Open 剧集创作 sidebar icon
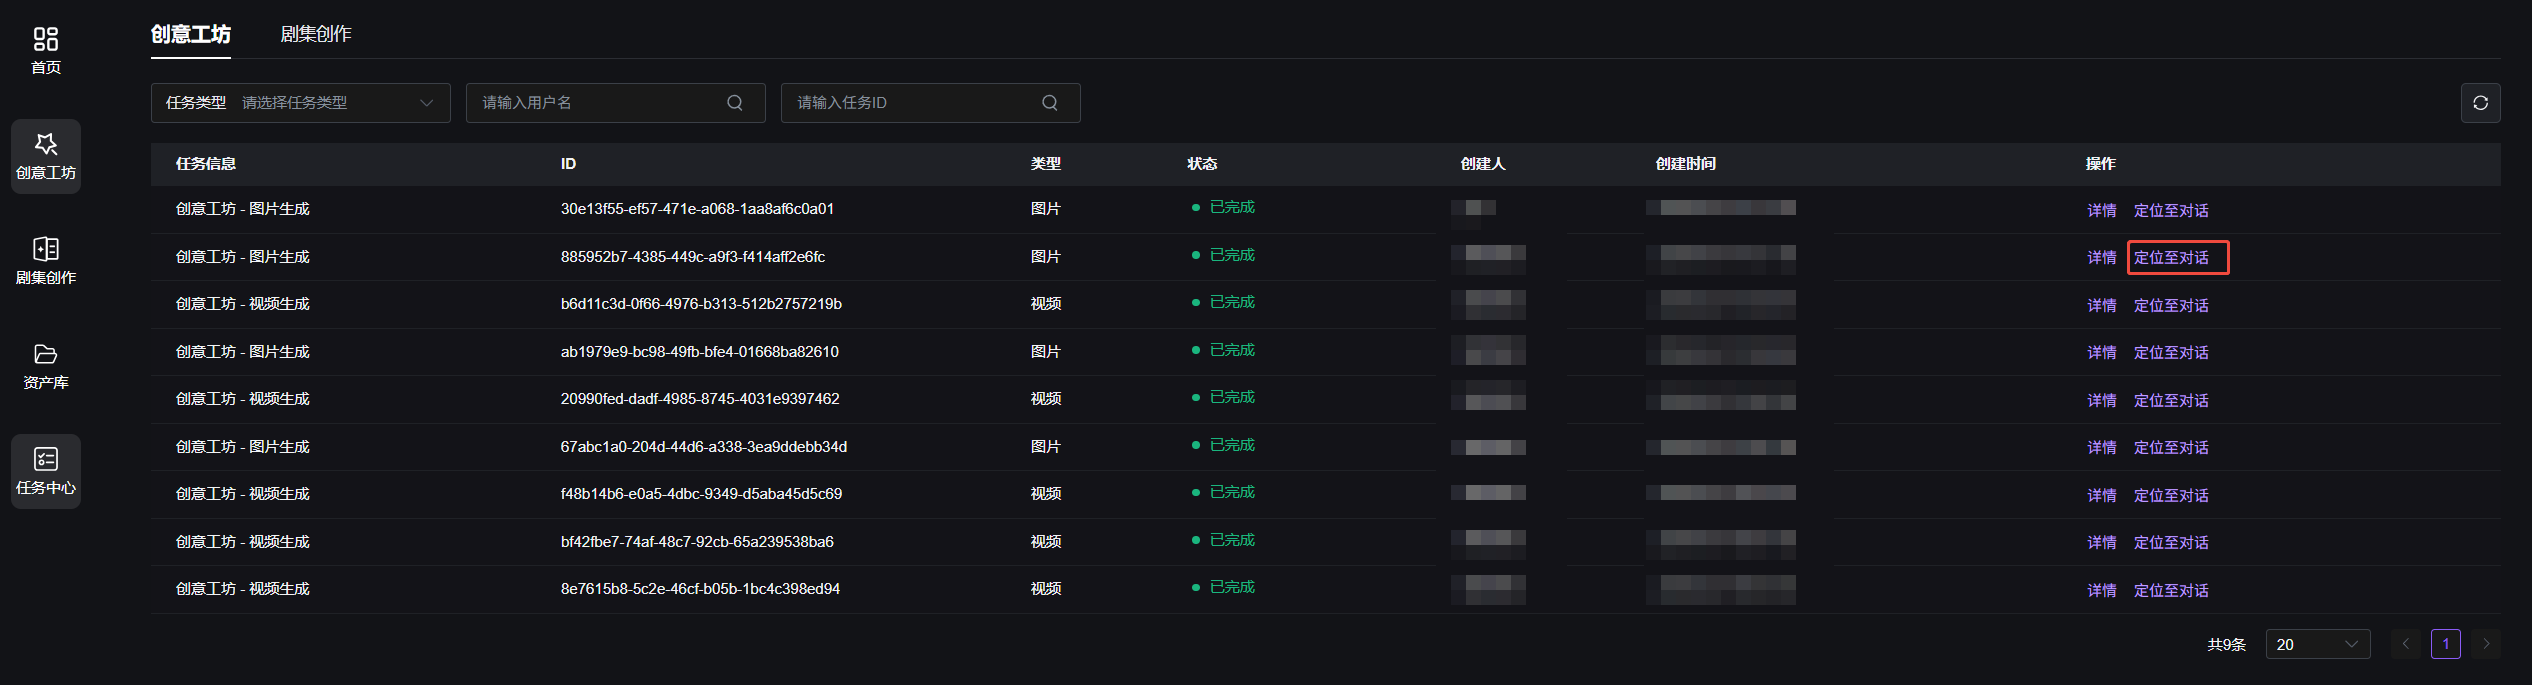Screen dimensions: 2532x685 46,261
